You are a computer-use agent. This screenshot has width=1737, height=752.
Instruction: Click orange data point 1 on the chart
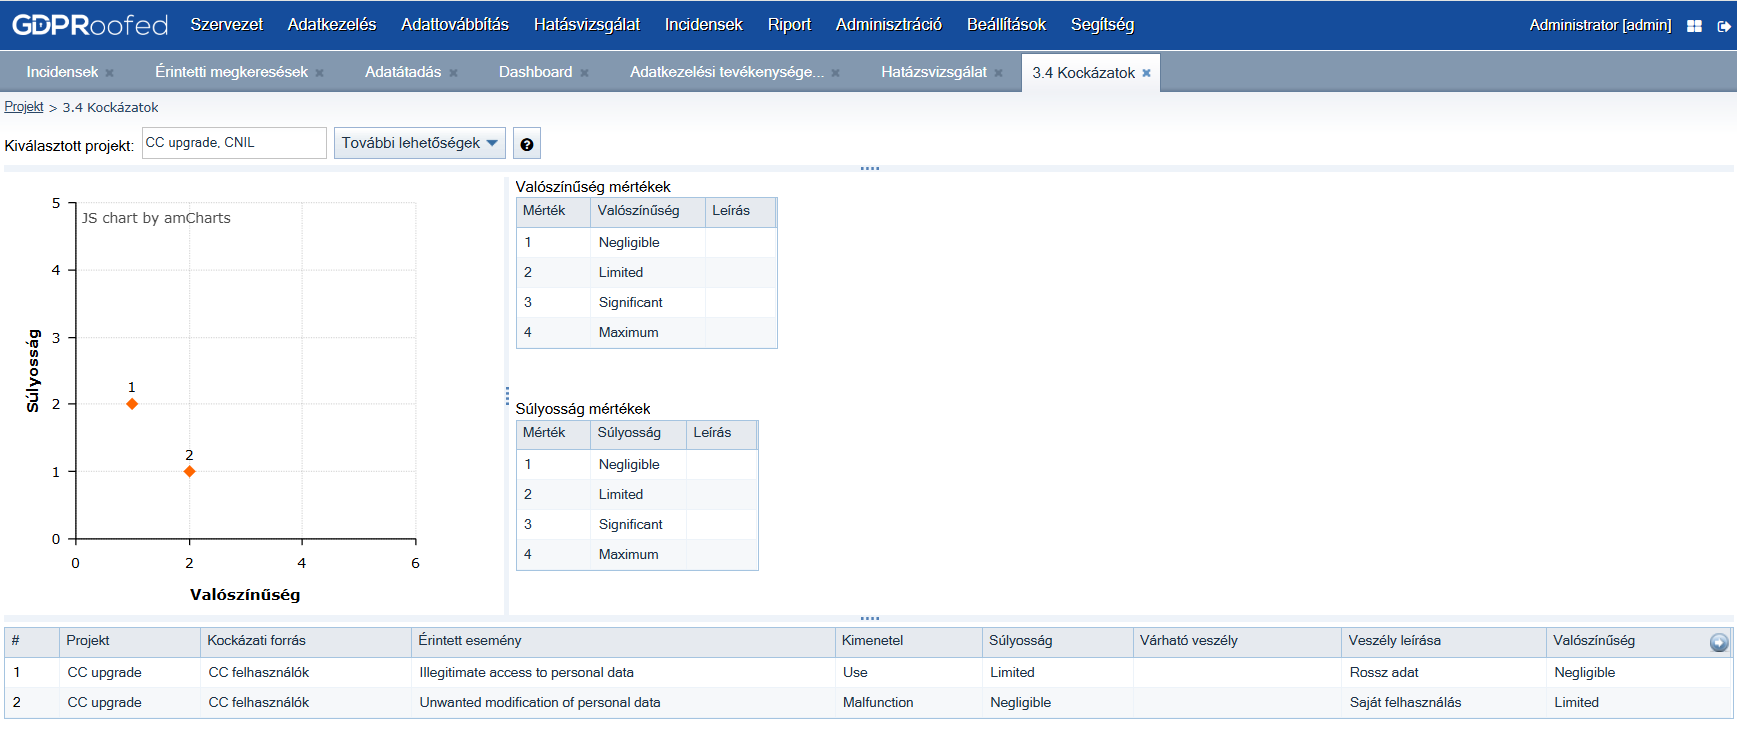coord(132,404)
